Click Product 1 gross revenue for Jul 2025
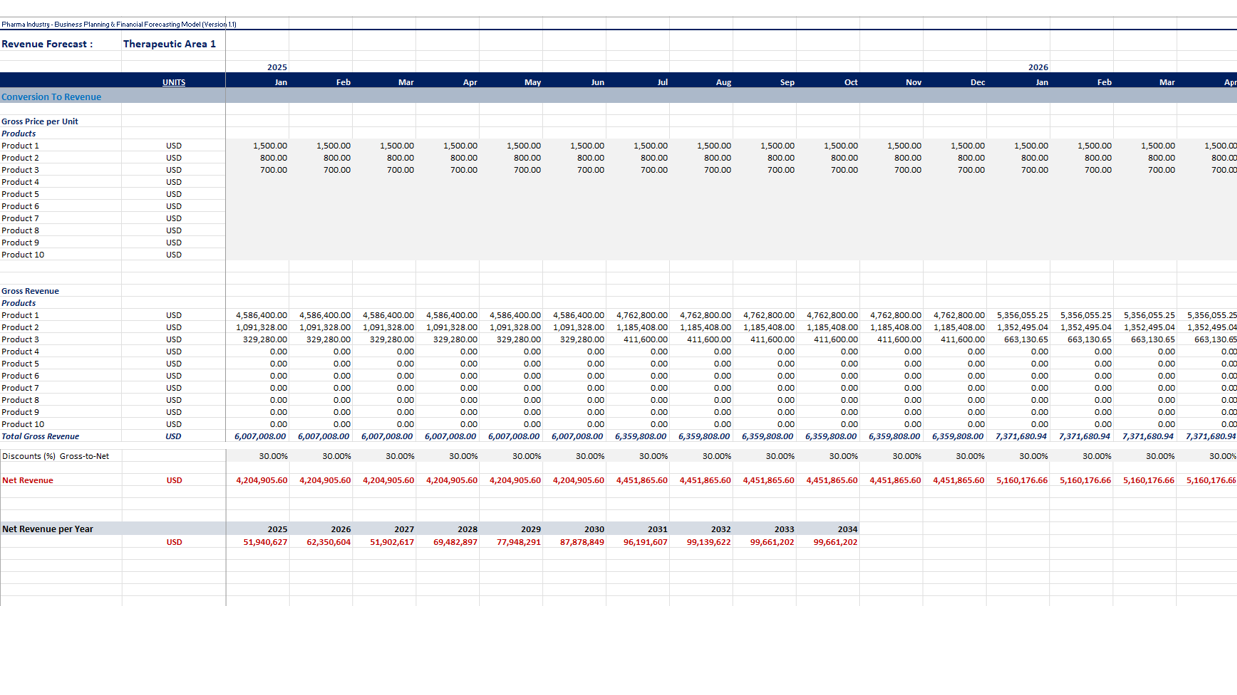 point(642,315)
